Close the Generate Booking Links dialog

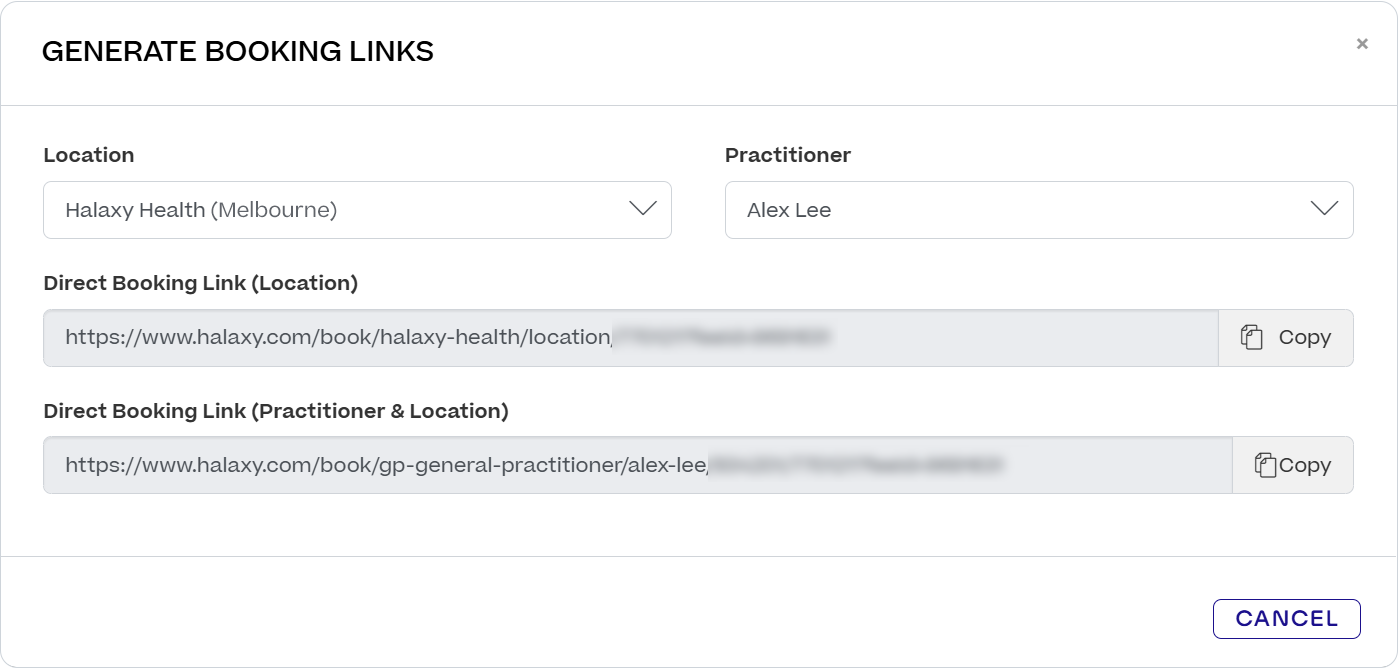1362,44
